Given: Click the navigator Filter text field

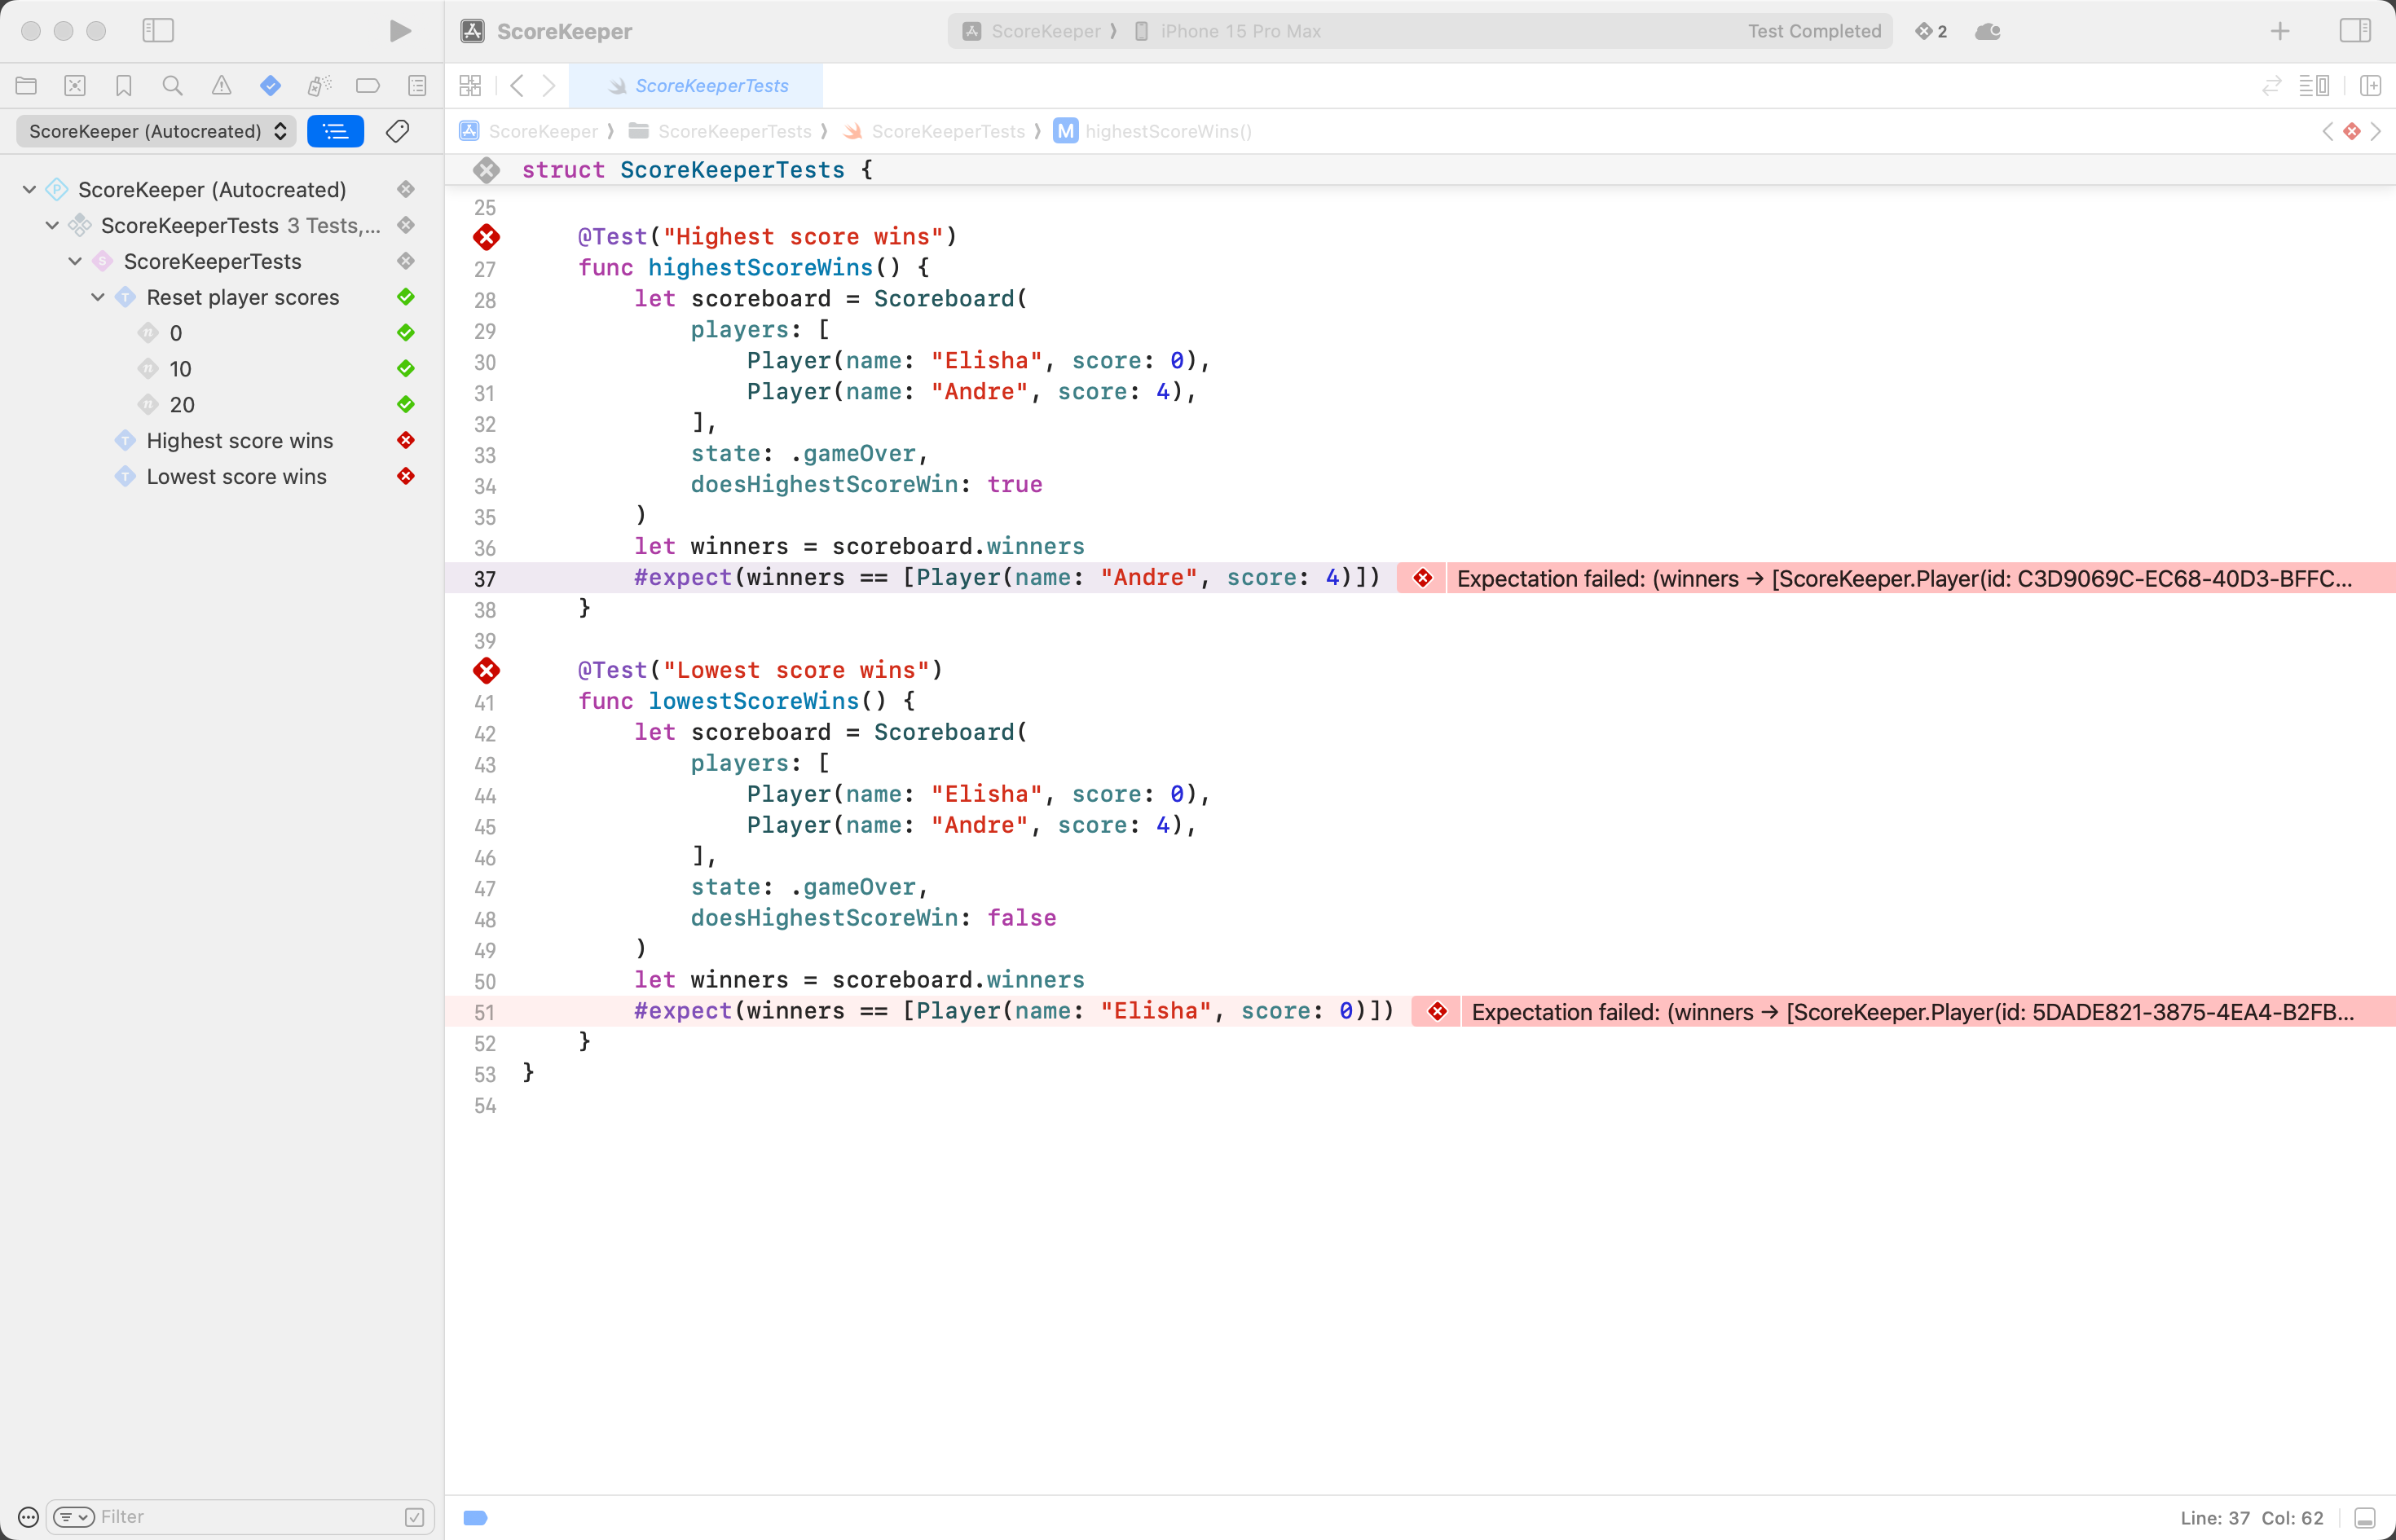Looking at the screenshot, I should click(x=250, y=1517).
